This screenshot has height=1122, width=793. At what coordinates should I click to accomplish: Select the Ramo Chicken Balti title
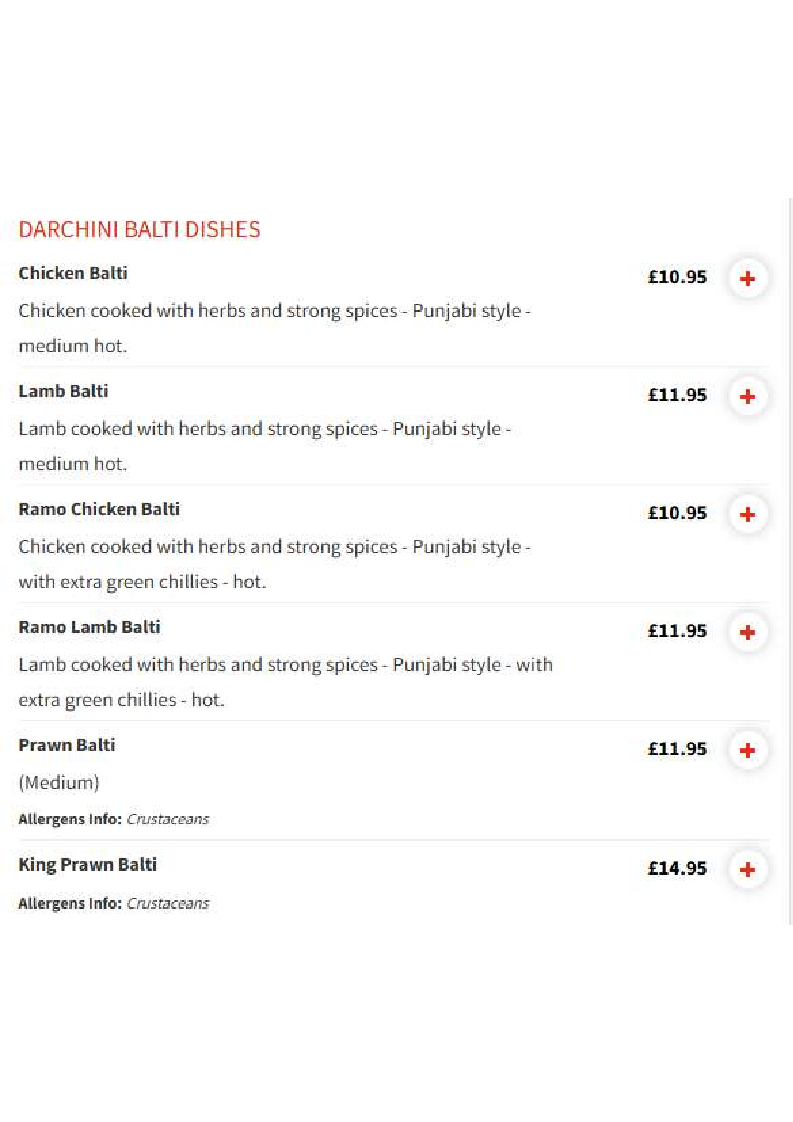[99, 509]
